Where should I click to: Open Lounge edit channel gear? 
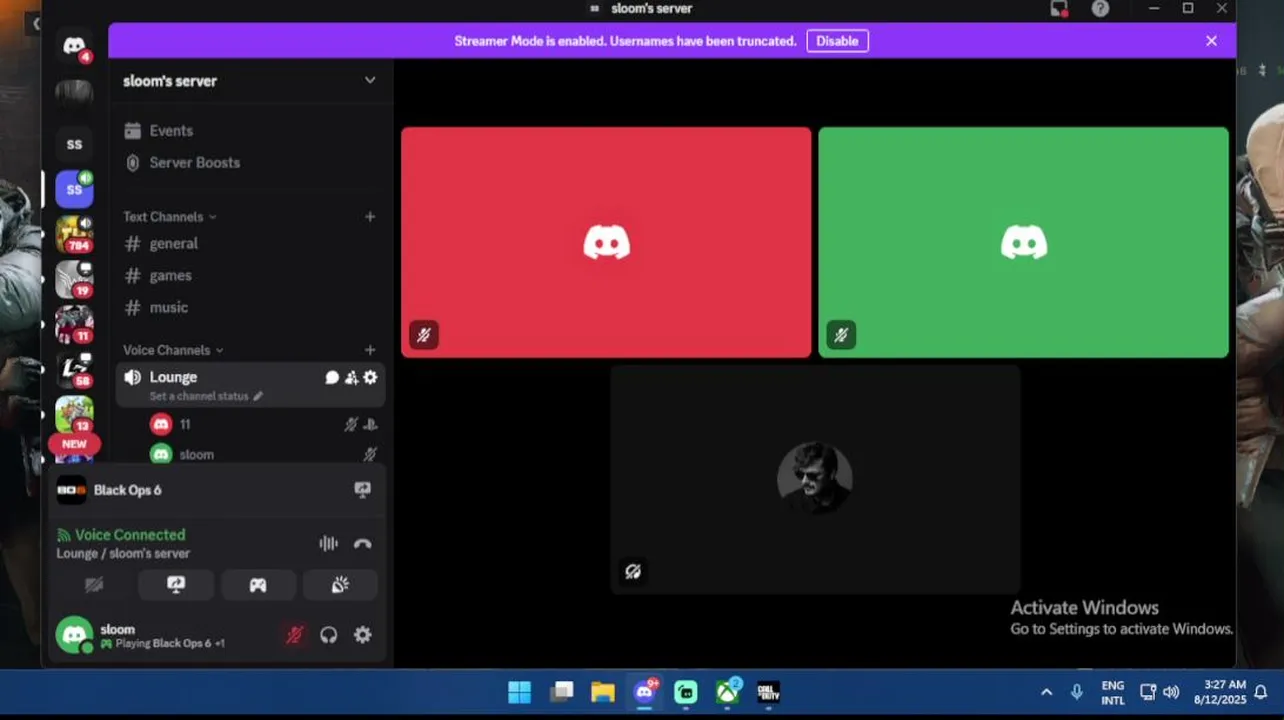[x=370, y=378]
